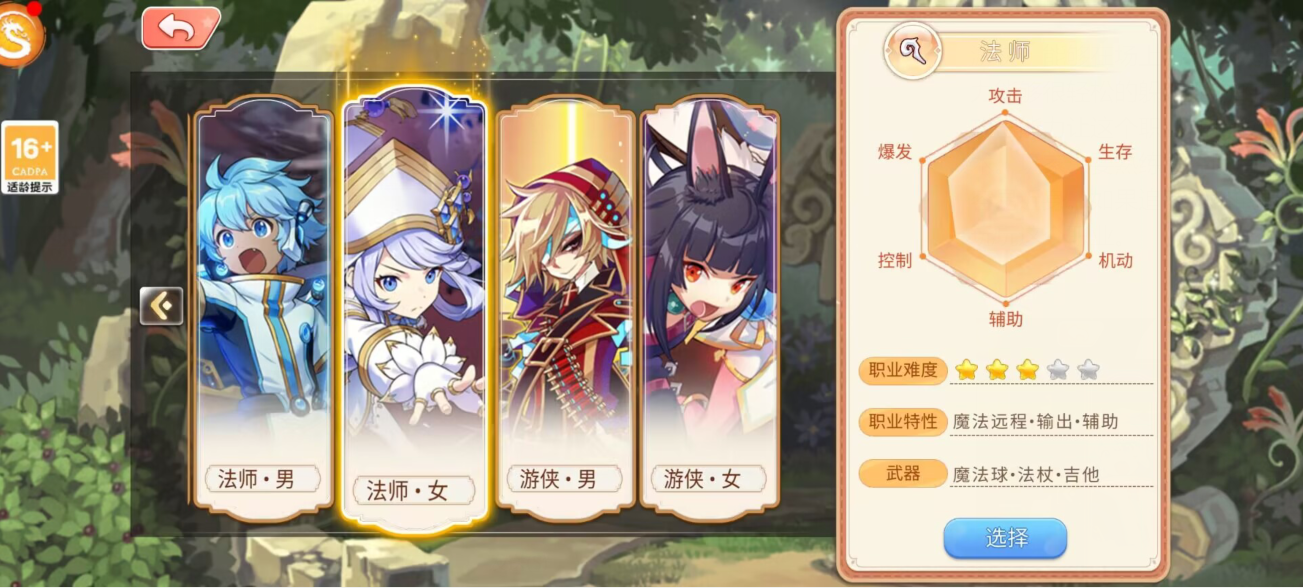Select the 游侠·男 character card
1303x588 pixels.
click(566, 310)
